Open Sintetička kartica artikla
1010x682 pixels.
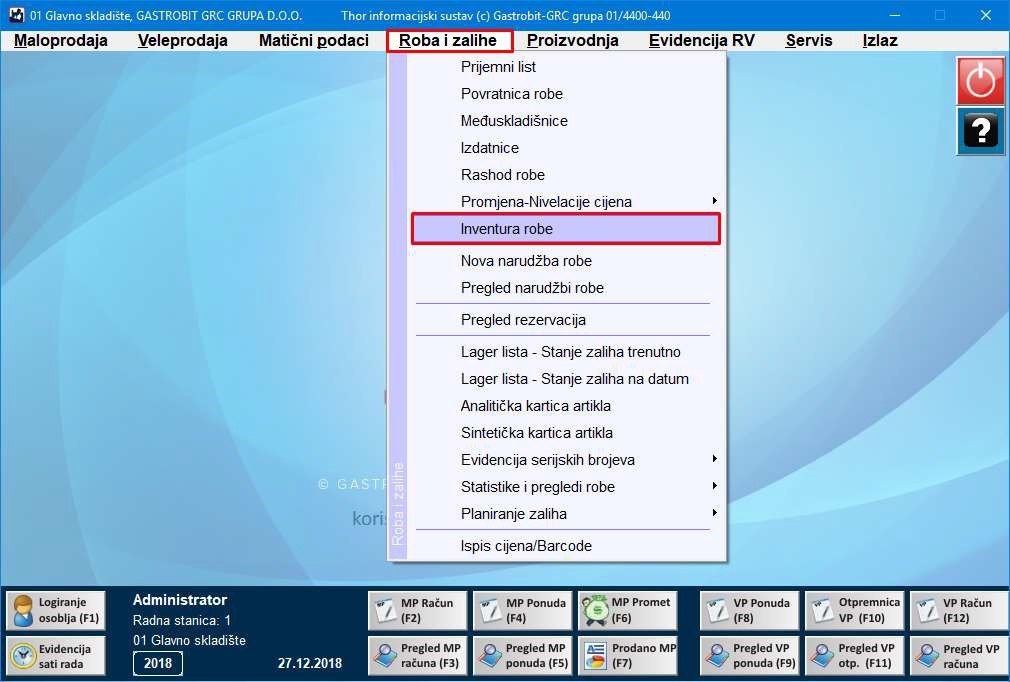point(562,433)
